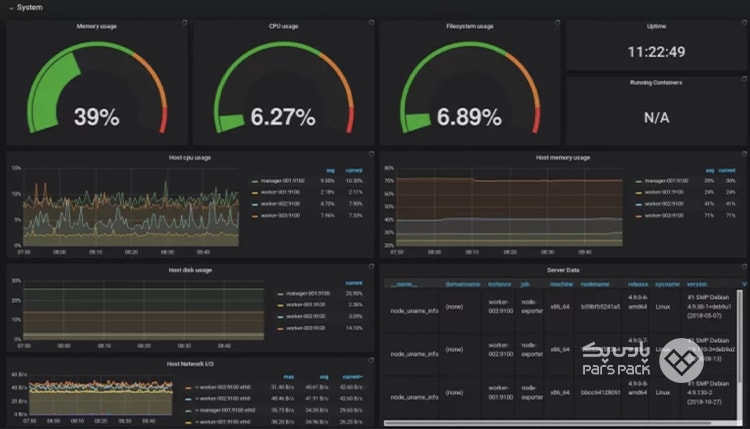Click the corner icon of Memory usage panel
Screen dimensions: 750x429
[185, 22]
